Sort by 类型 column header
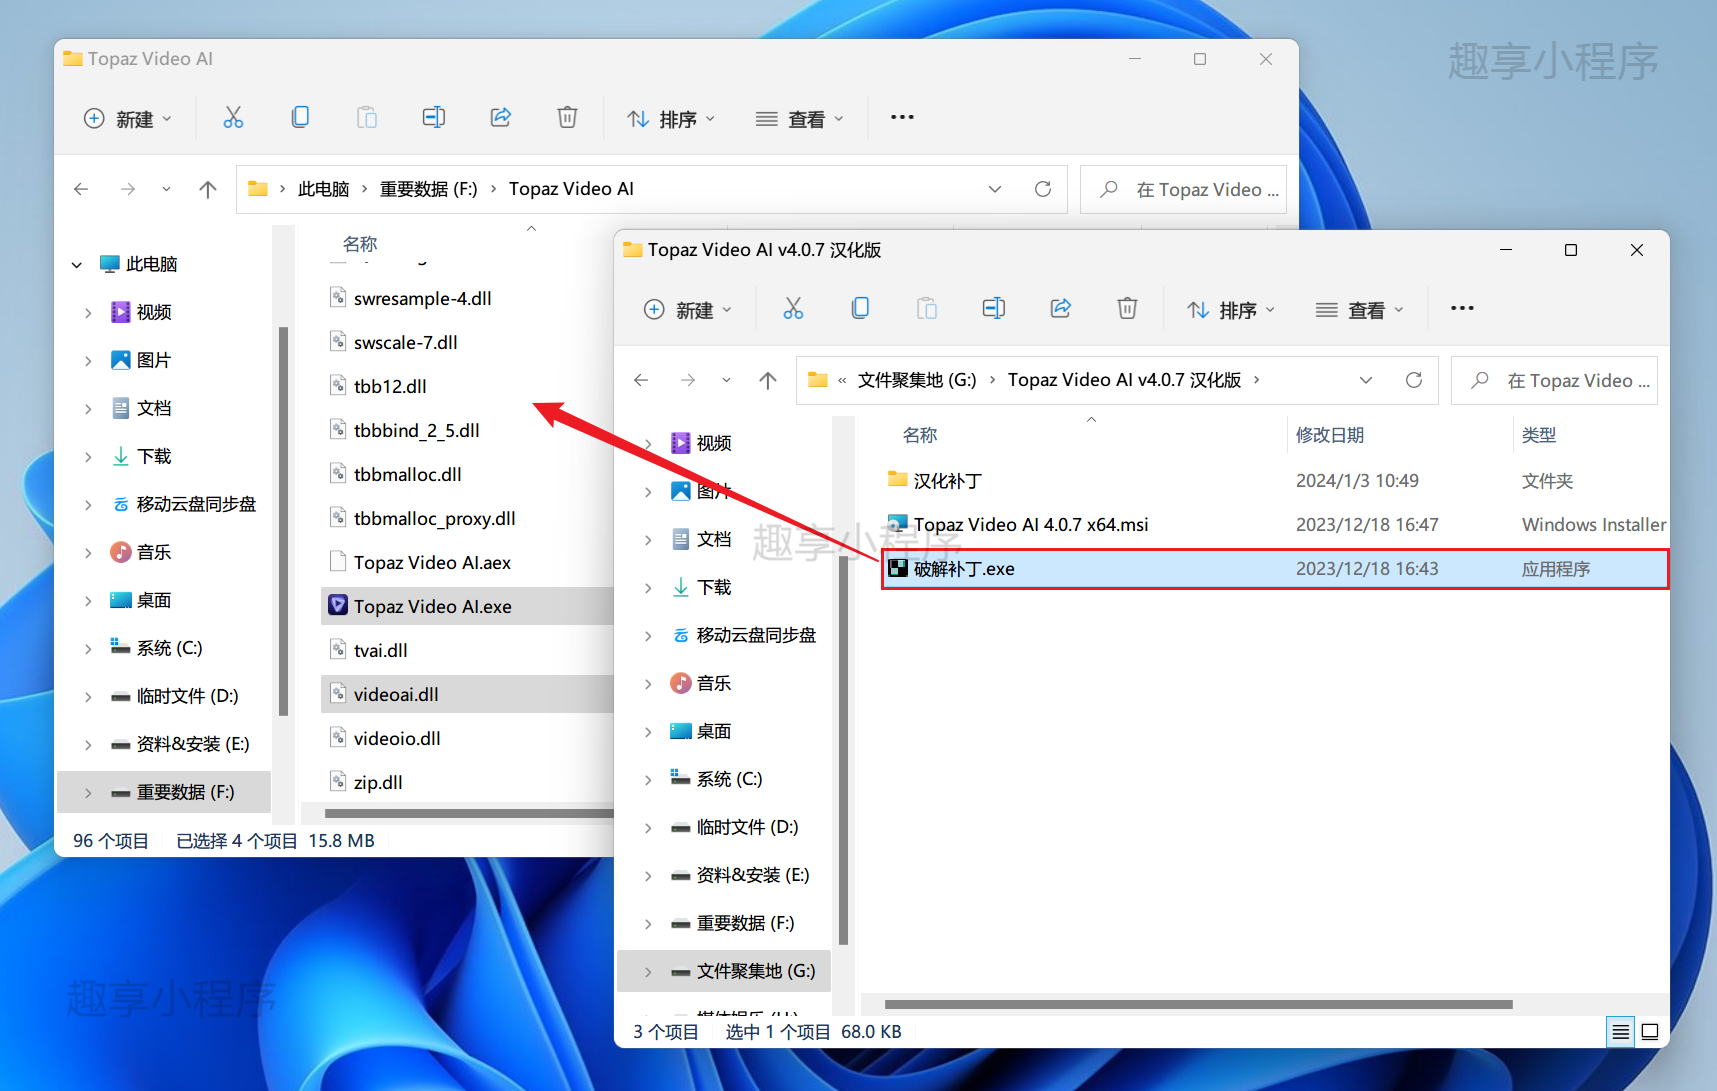Image resolution: width=1717 pixels, height=1091 pixels. tap(1539, 435)
